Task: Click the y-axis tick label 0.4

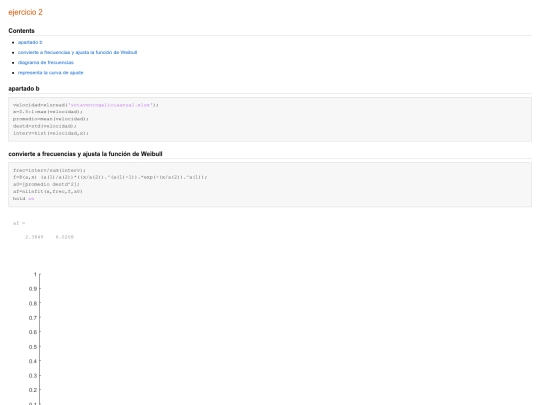Action: (33, 361)
